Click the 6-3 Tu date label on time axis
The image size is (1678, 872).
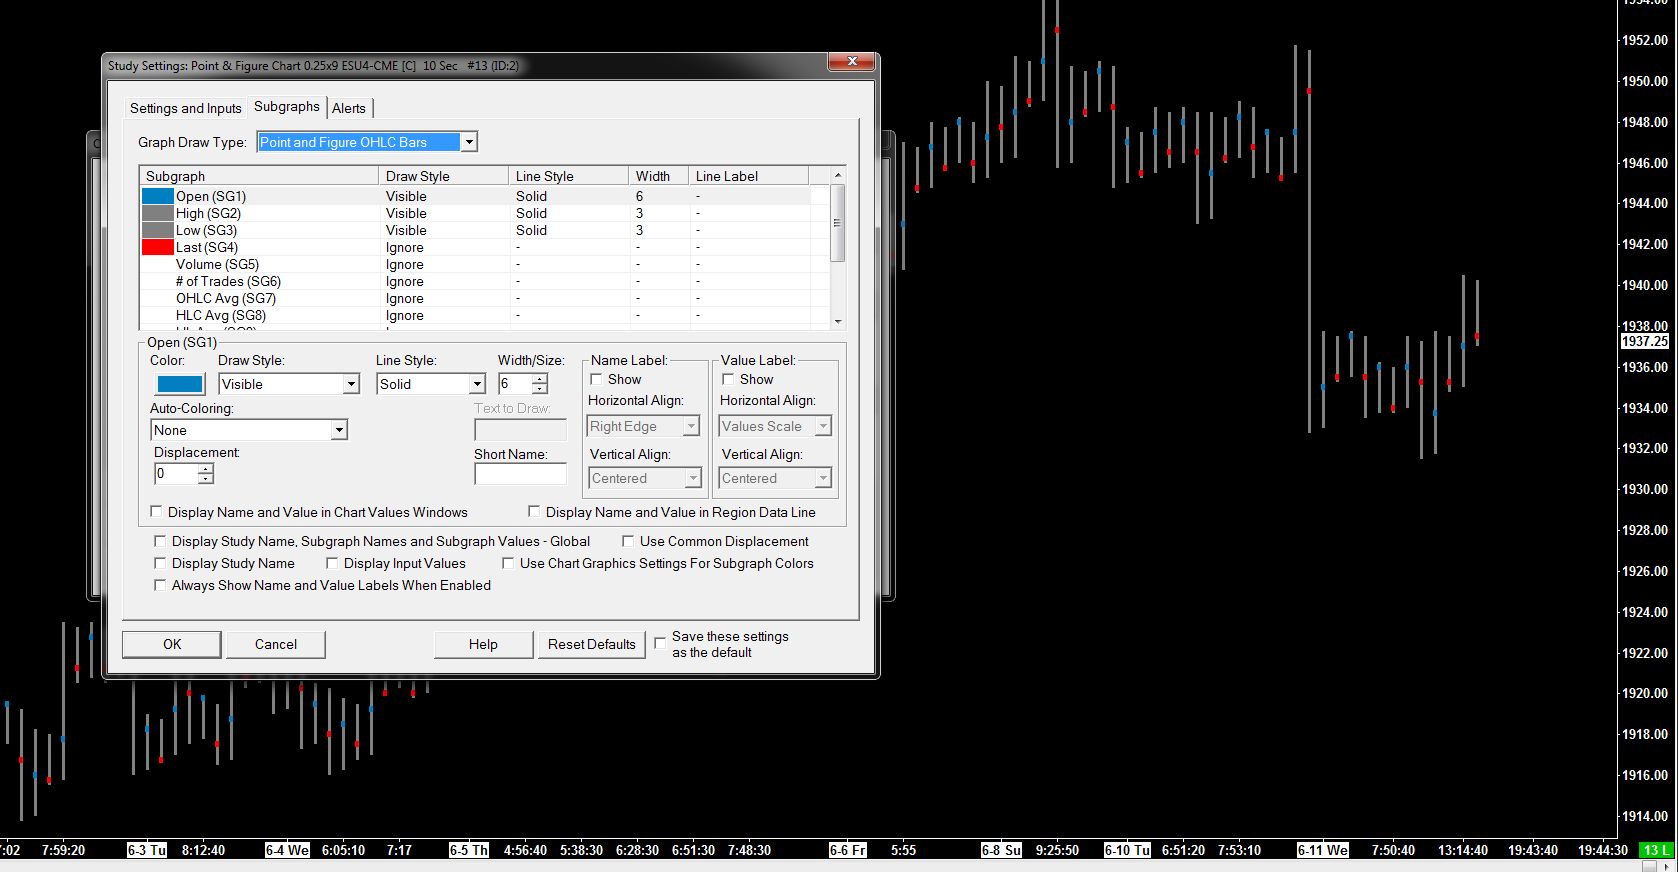pyautogui.click(x=147, y=850)
